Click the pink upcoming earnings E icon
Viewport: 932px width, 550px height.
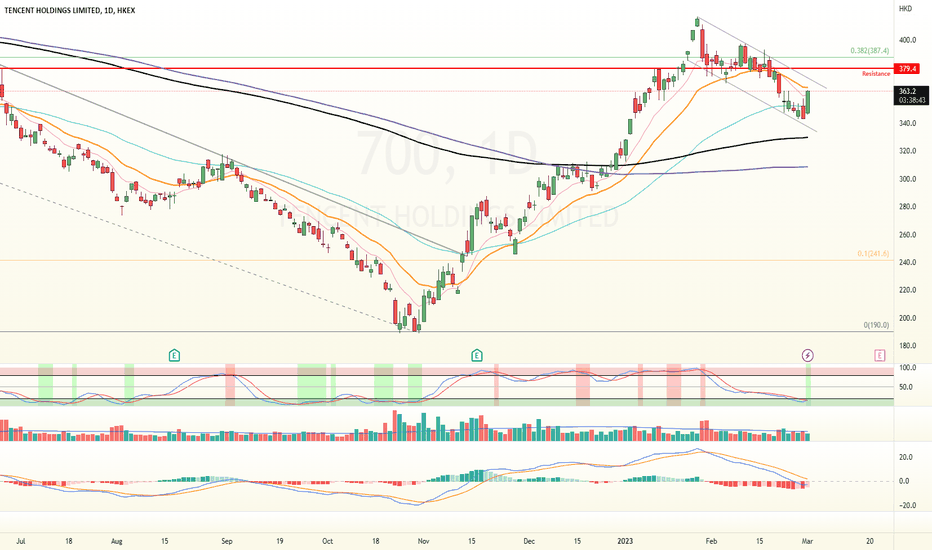(x=880, y=356)
